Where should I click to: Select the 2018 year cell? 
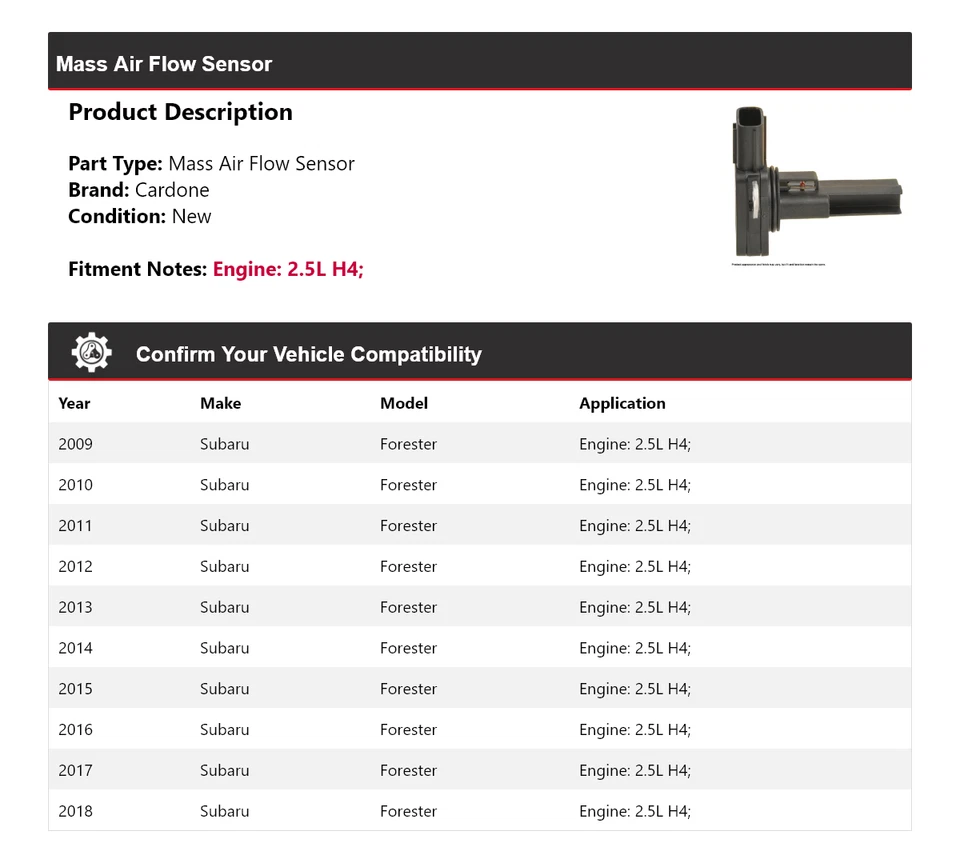click(75, 811)
